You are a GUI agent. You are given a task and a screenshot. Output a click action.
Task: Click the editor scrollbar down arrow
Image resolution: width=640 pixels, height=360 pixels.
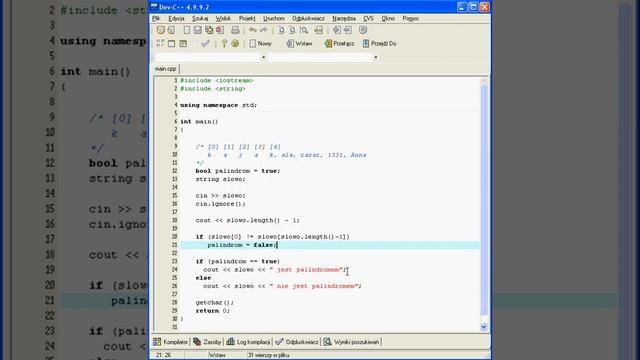coord(484,327)
